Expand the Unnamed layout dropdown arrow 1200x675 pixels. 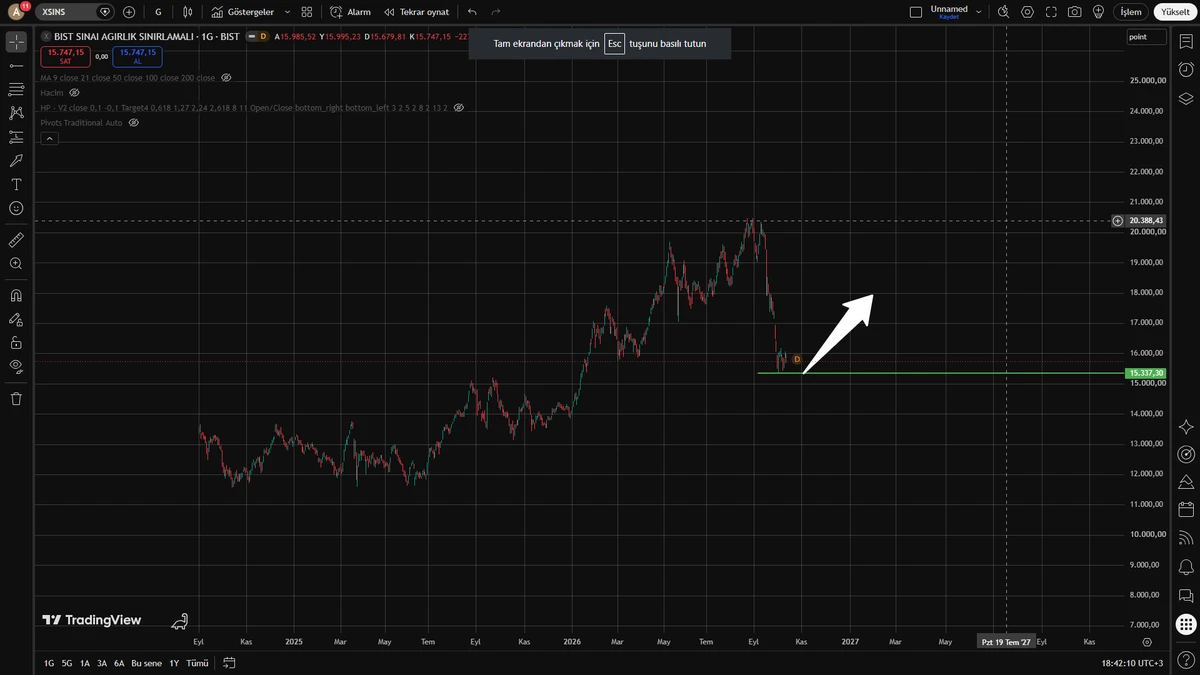tap(978, 12)
